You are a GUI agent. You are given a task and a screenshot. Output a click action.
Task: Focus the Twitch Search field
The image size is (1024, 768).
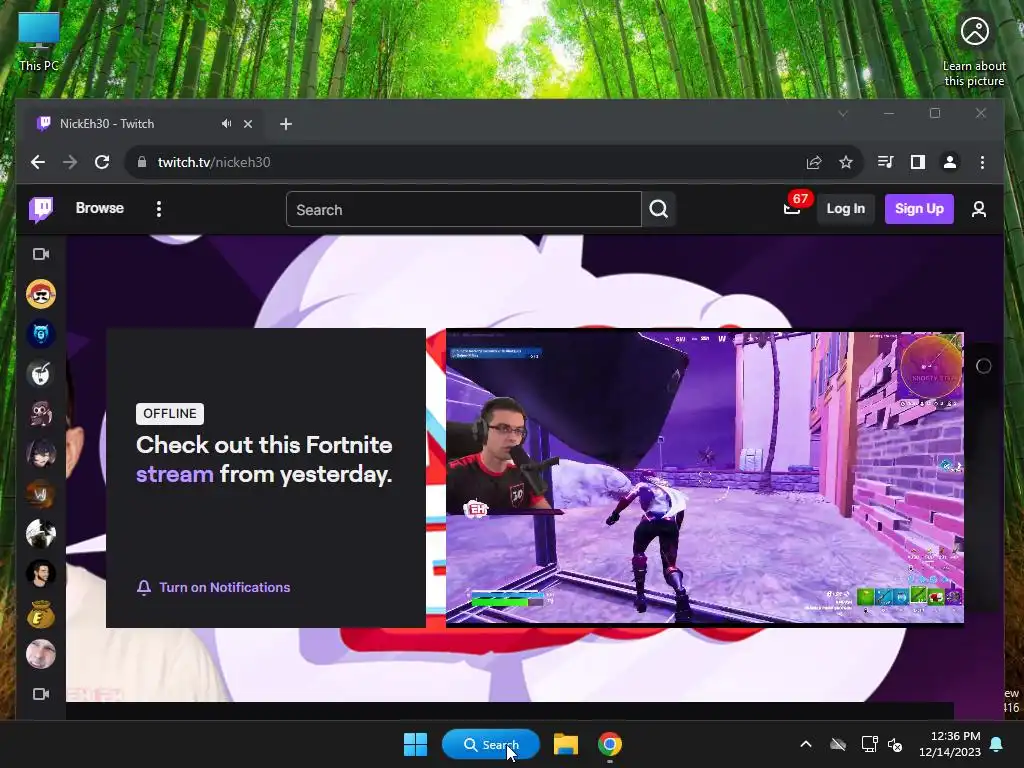click(x=464, y=209)
